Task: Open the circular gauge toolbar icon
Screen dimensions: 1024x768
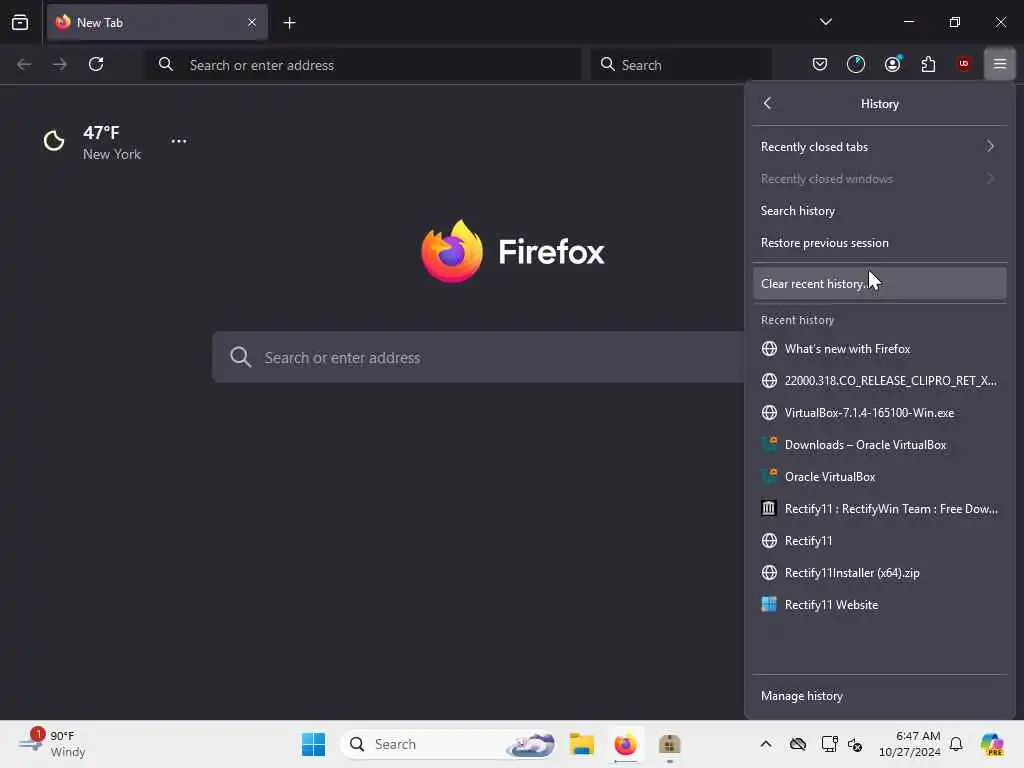Action: click(856, 64)
